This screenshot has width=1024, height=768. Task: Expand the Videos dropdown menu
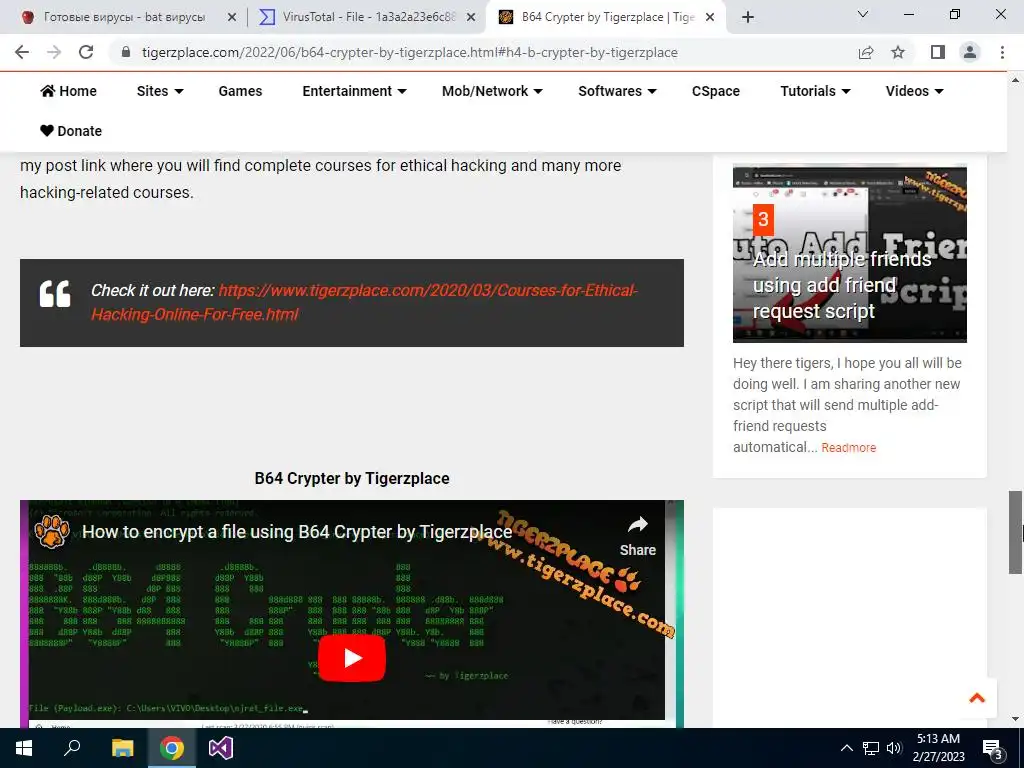914,91
